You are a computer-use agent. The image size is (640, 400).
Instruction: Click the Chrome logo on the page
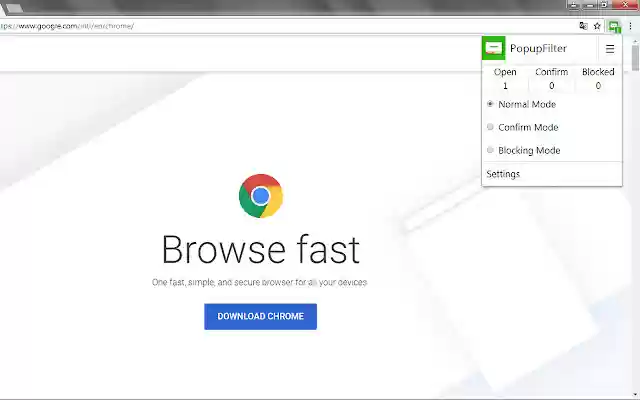[261, 196]
